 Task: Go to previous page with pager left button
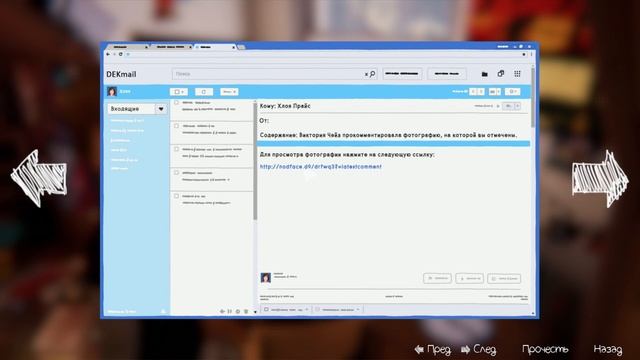point(473,91)
